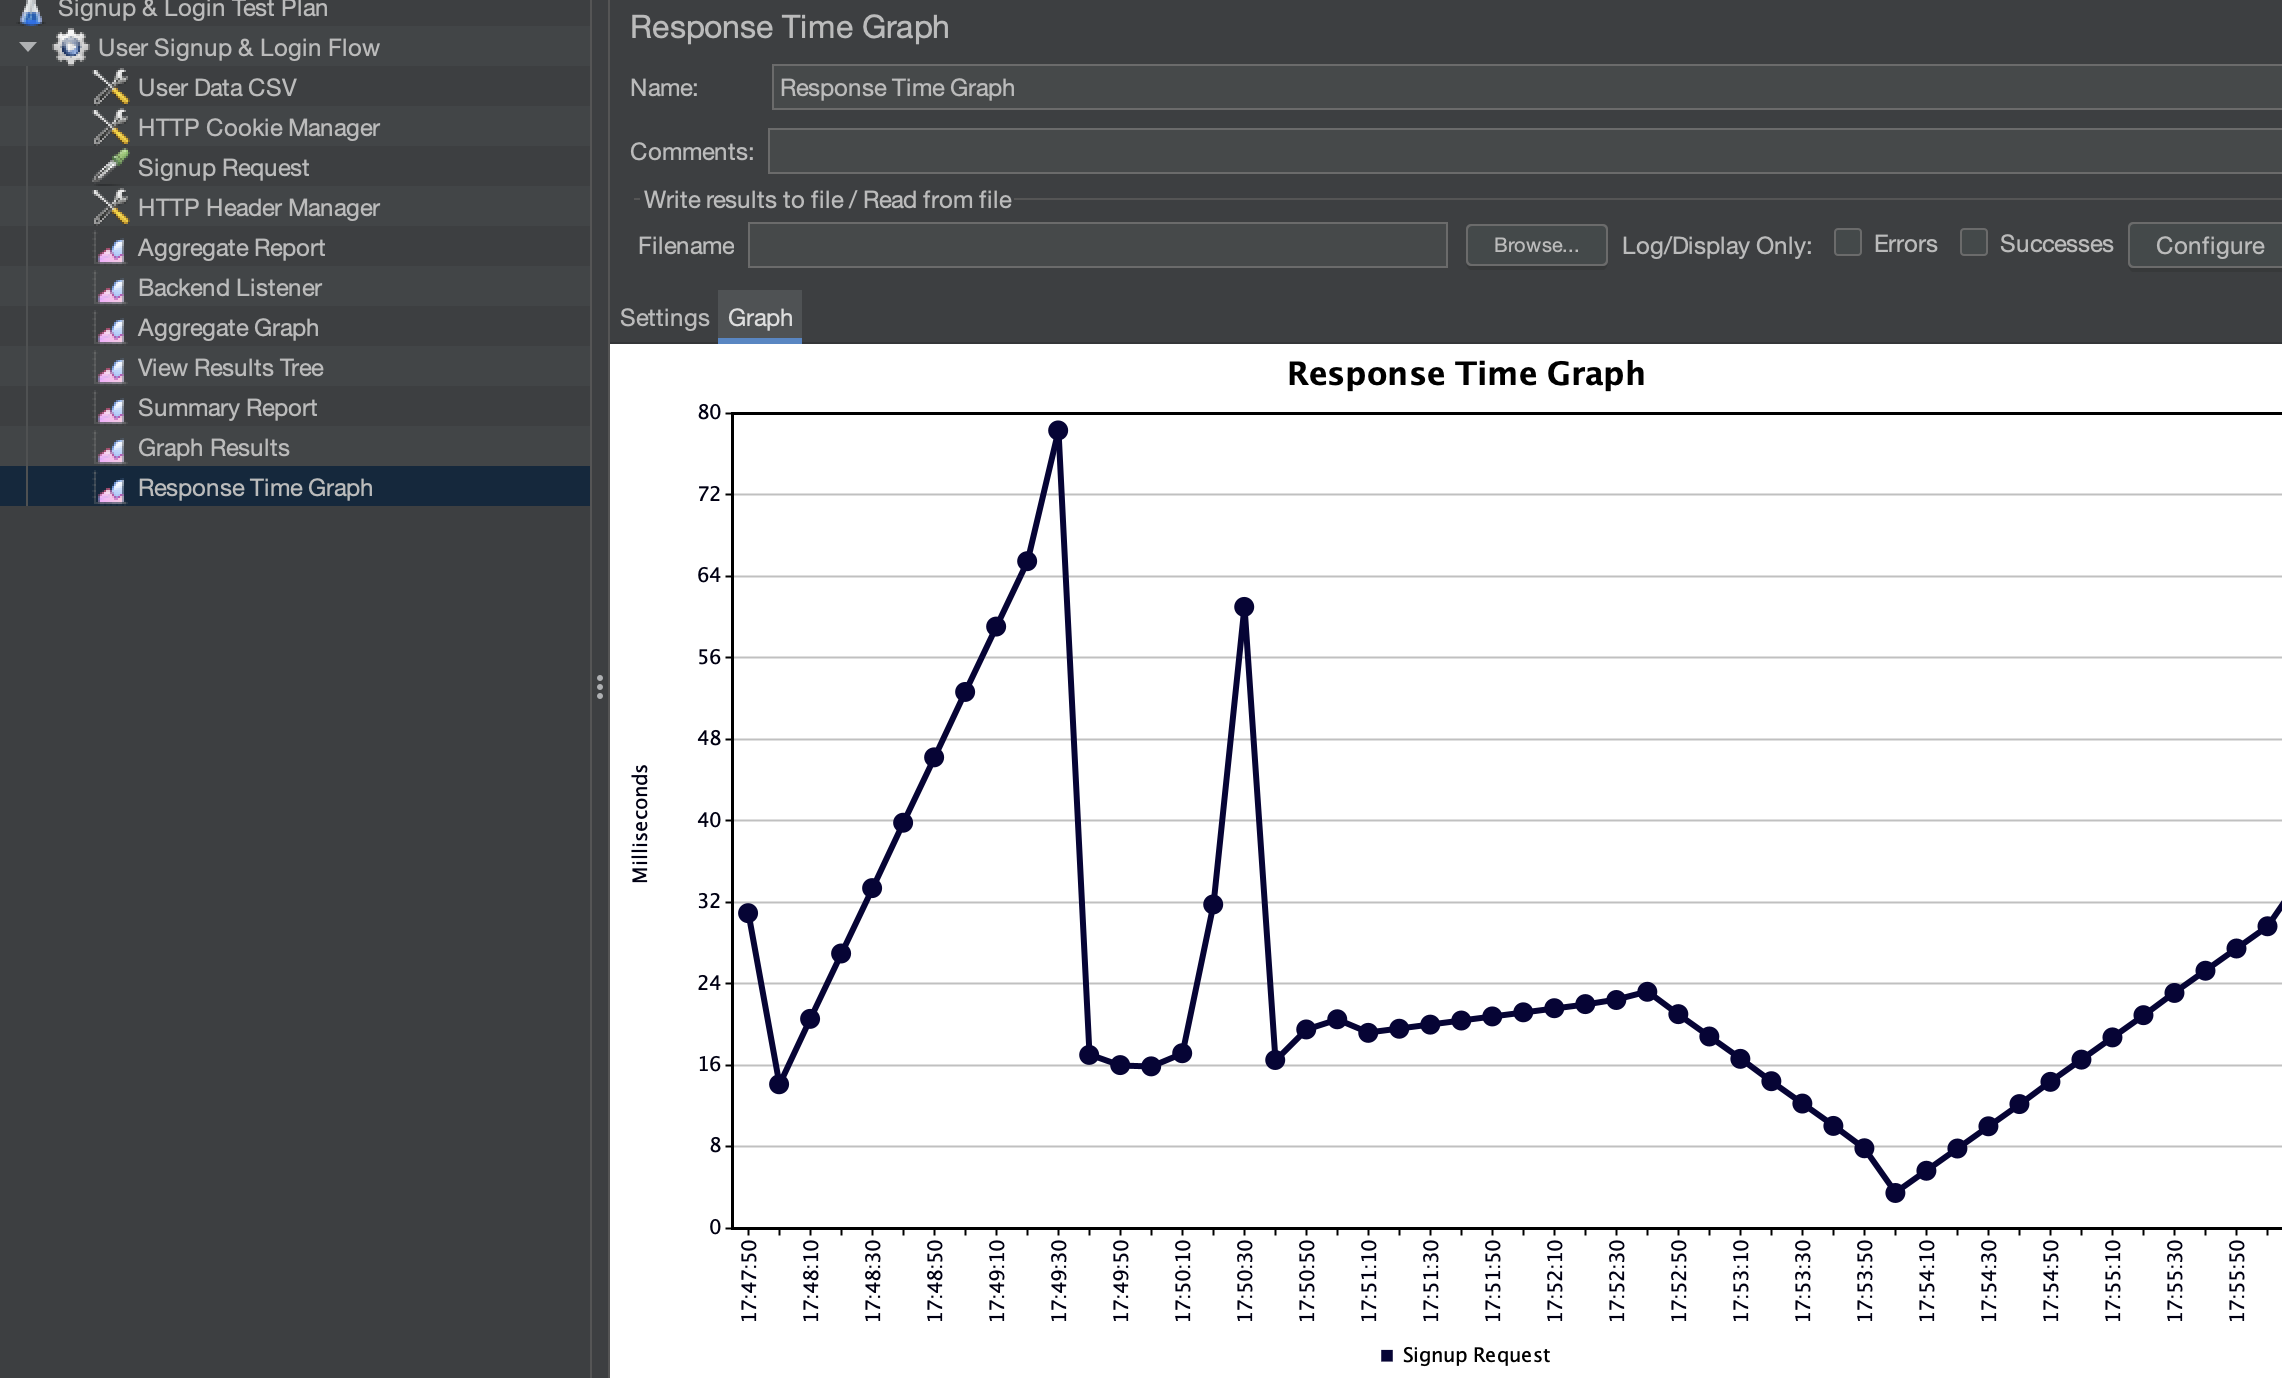Click the HTTP Cookie Manager icon
Image resolution: width=2282 pixels, height=1378 pixels.
tap(111, 128)
